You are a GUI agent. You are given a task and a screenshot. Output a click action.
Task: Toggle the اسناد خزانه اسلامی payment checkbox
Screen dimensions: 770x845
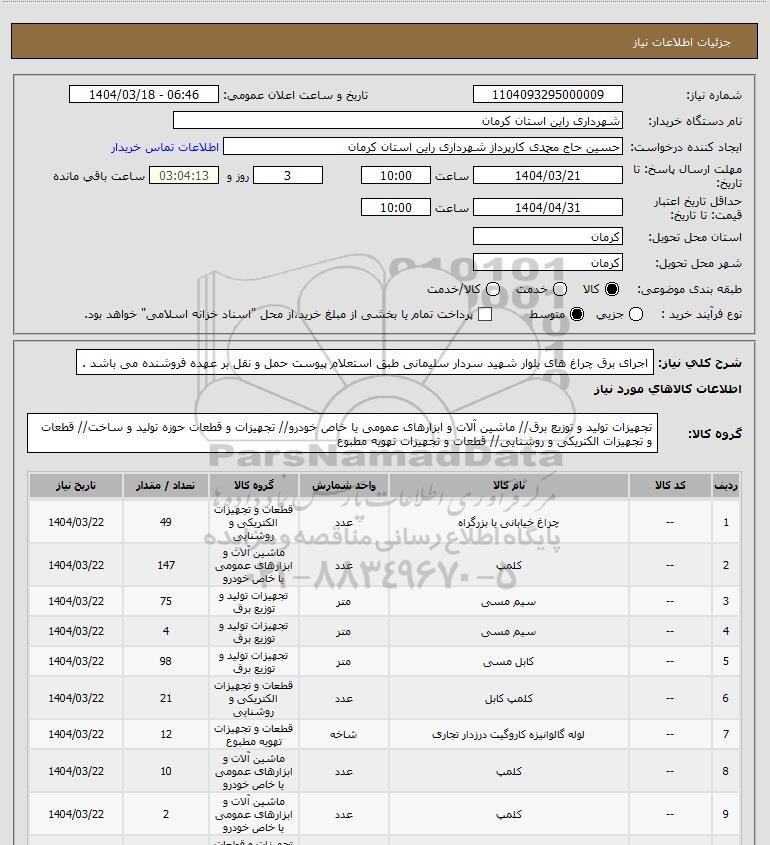pos(485,314)
